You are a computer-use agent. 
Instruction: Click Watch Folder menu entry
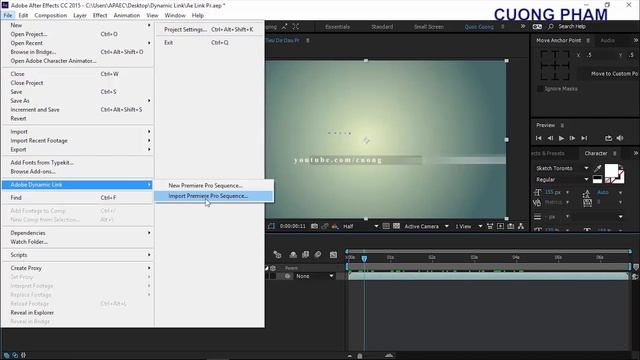(x=77, y=242)
